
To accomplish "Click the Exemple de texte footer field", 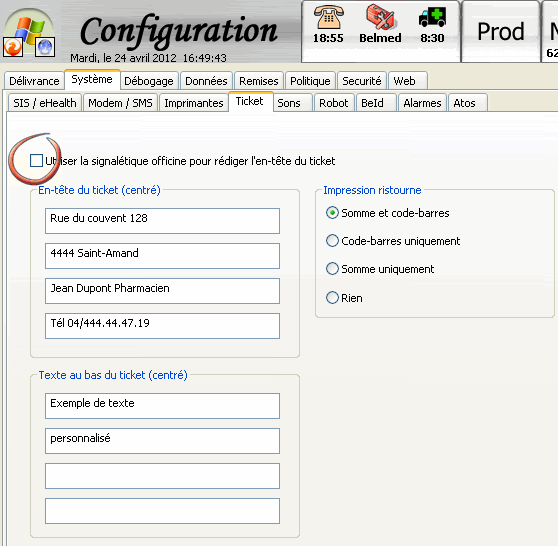I will (x=162, y=406).
